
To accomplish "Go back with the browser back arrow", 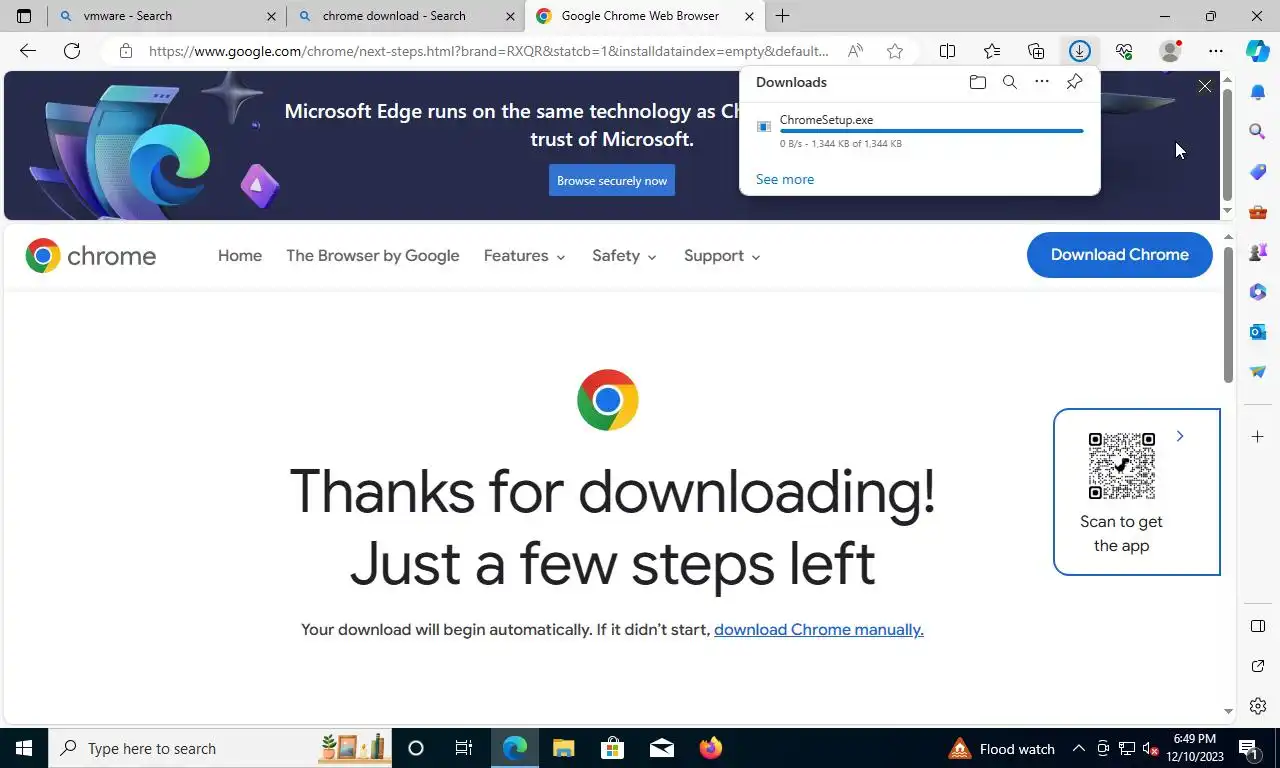I will (x=27, y=51).
